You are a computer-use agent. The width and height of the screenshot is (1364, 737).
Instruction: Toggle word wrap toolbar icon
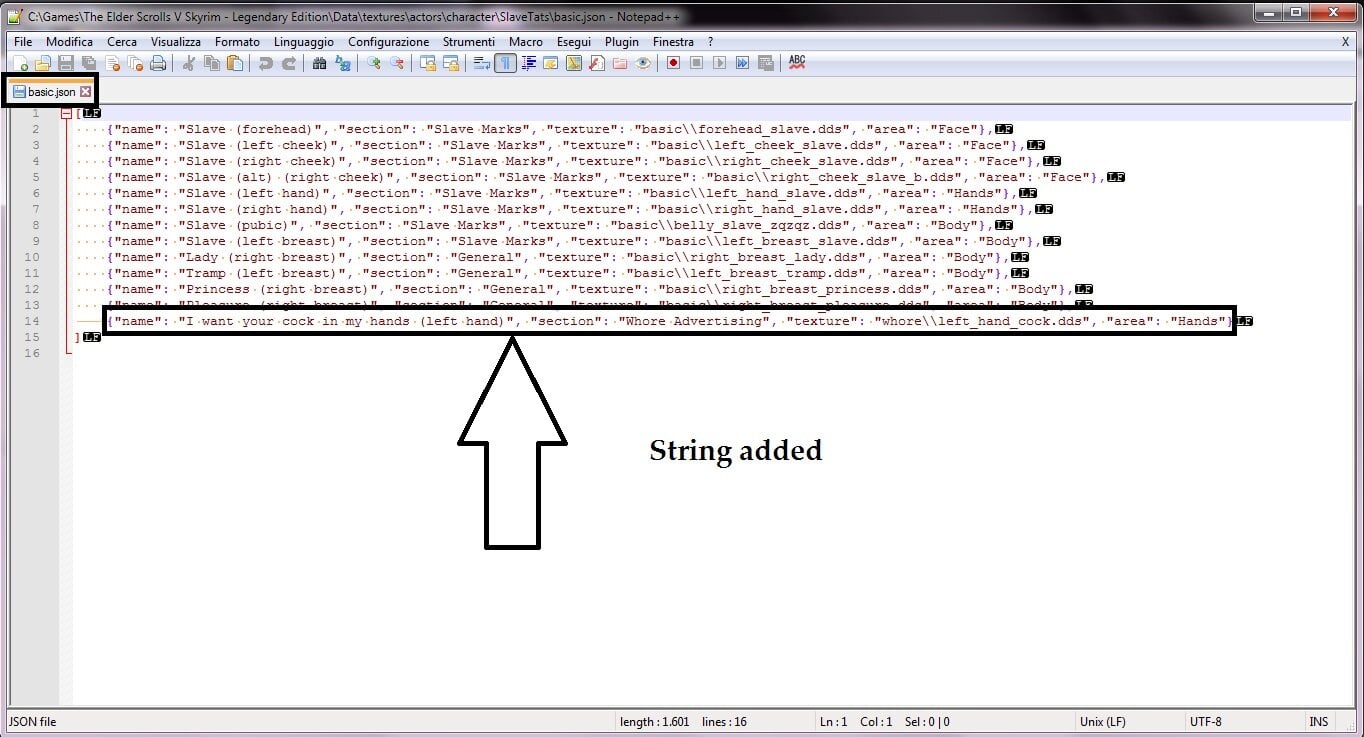(481, 63)
